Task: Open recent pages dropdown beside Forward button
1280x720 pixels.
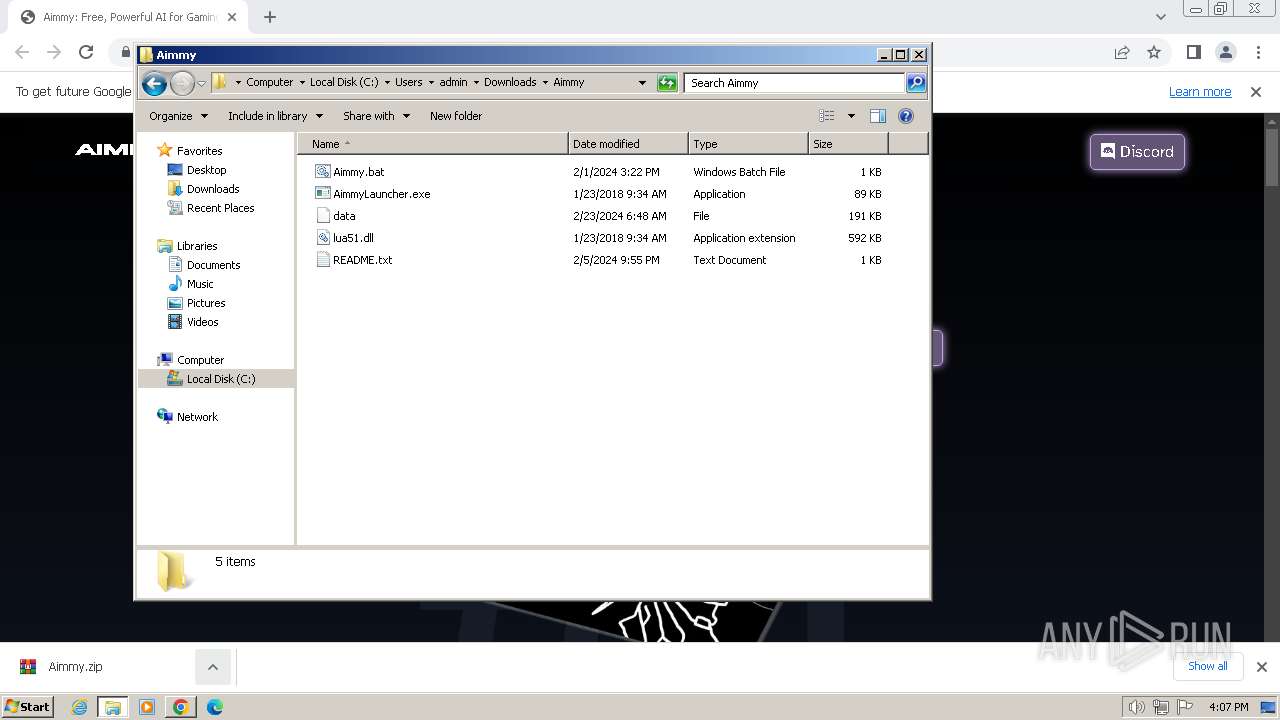Action: click(x=201, y=83)
